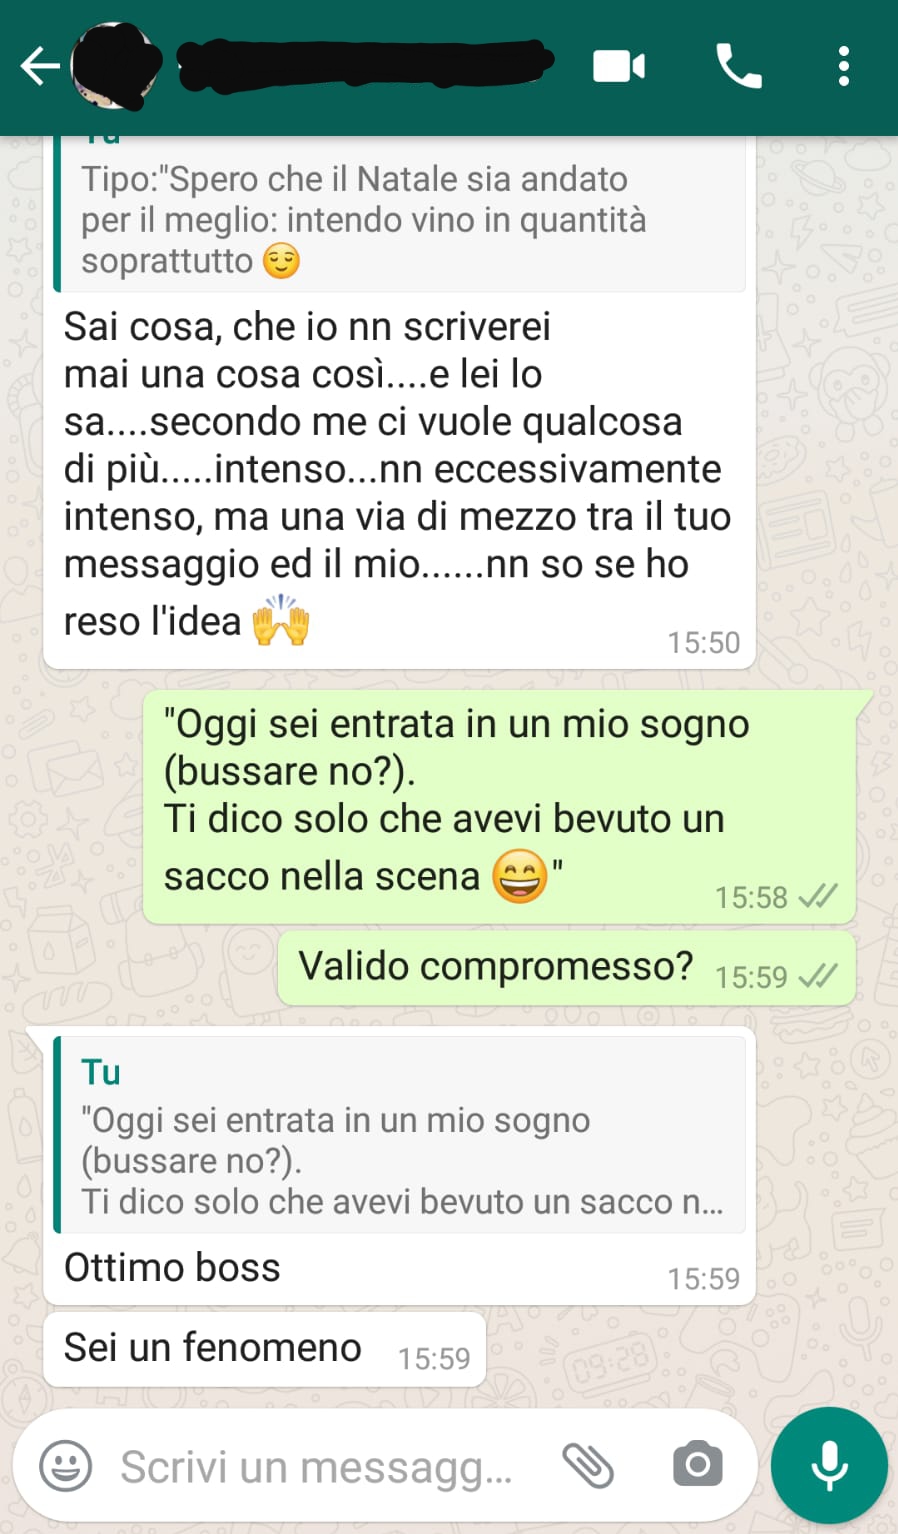Open the camera from the message bar
This screenshot has width=898, height=1534.
tap(698, 1466)
